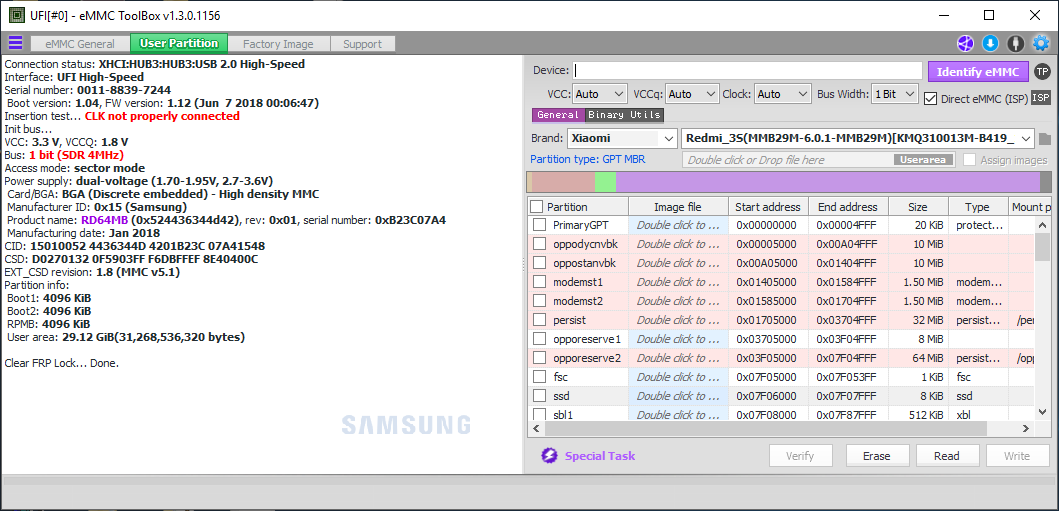Open the Redmi_3S model dropdown
Viewport: 1059px width, 511px height.
(x=858, y=138)
